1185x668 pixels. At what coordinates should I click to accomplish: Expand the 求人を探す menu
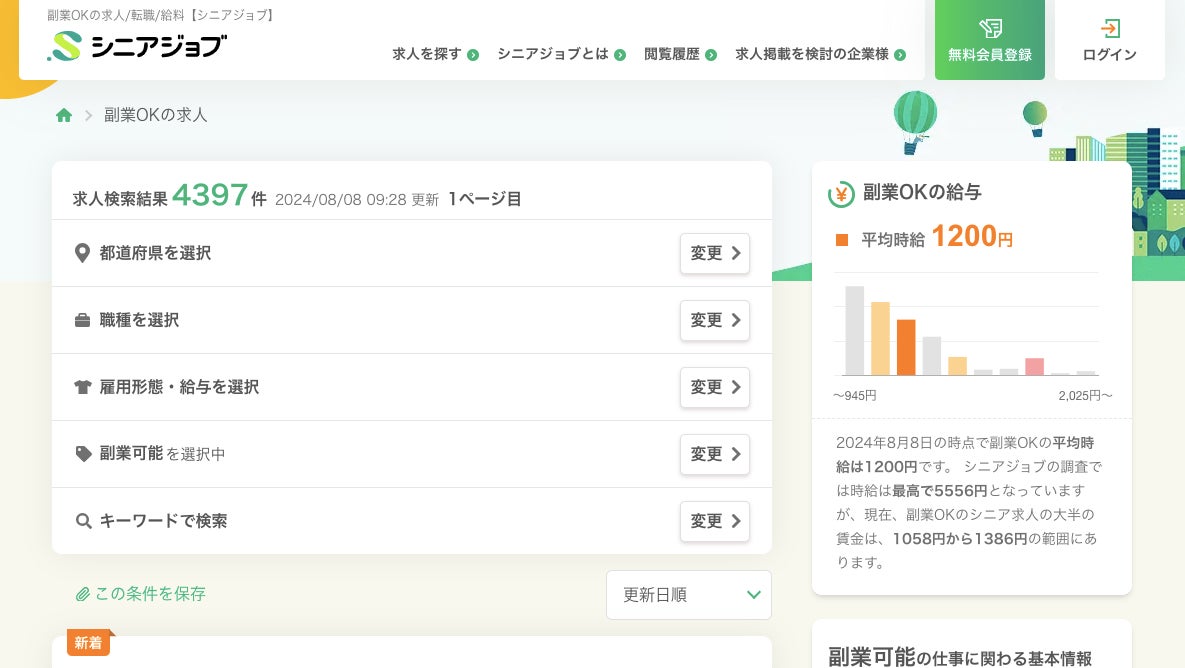[435, 55]
